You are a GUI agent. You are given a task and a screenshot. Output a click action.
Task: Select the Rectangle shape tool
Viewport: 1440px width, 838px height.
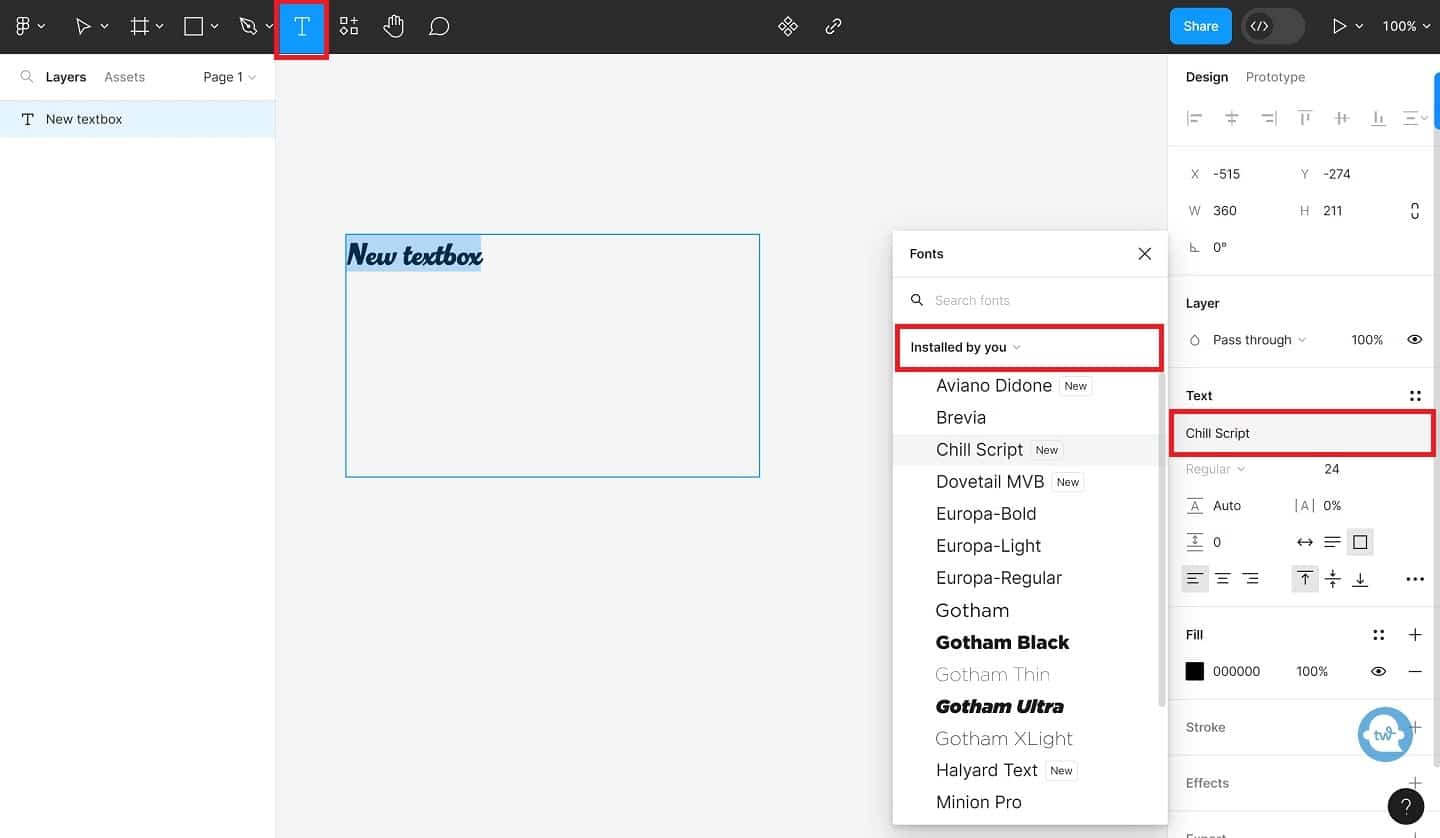tap(193, 26)
